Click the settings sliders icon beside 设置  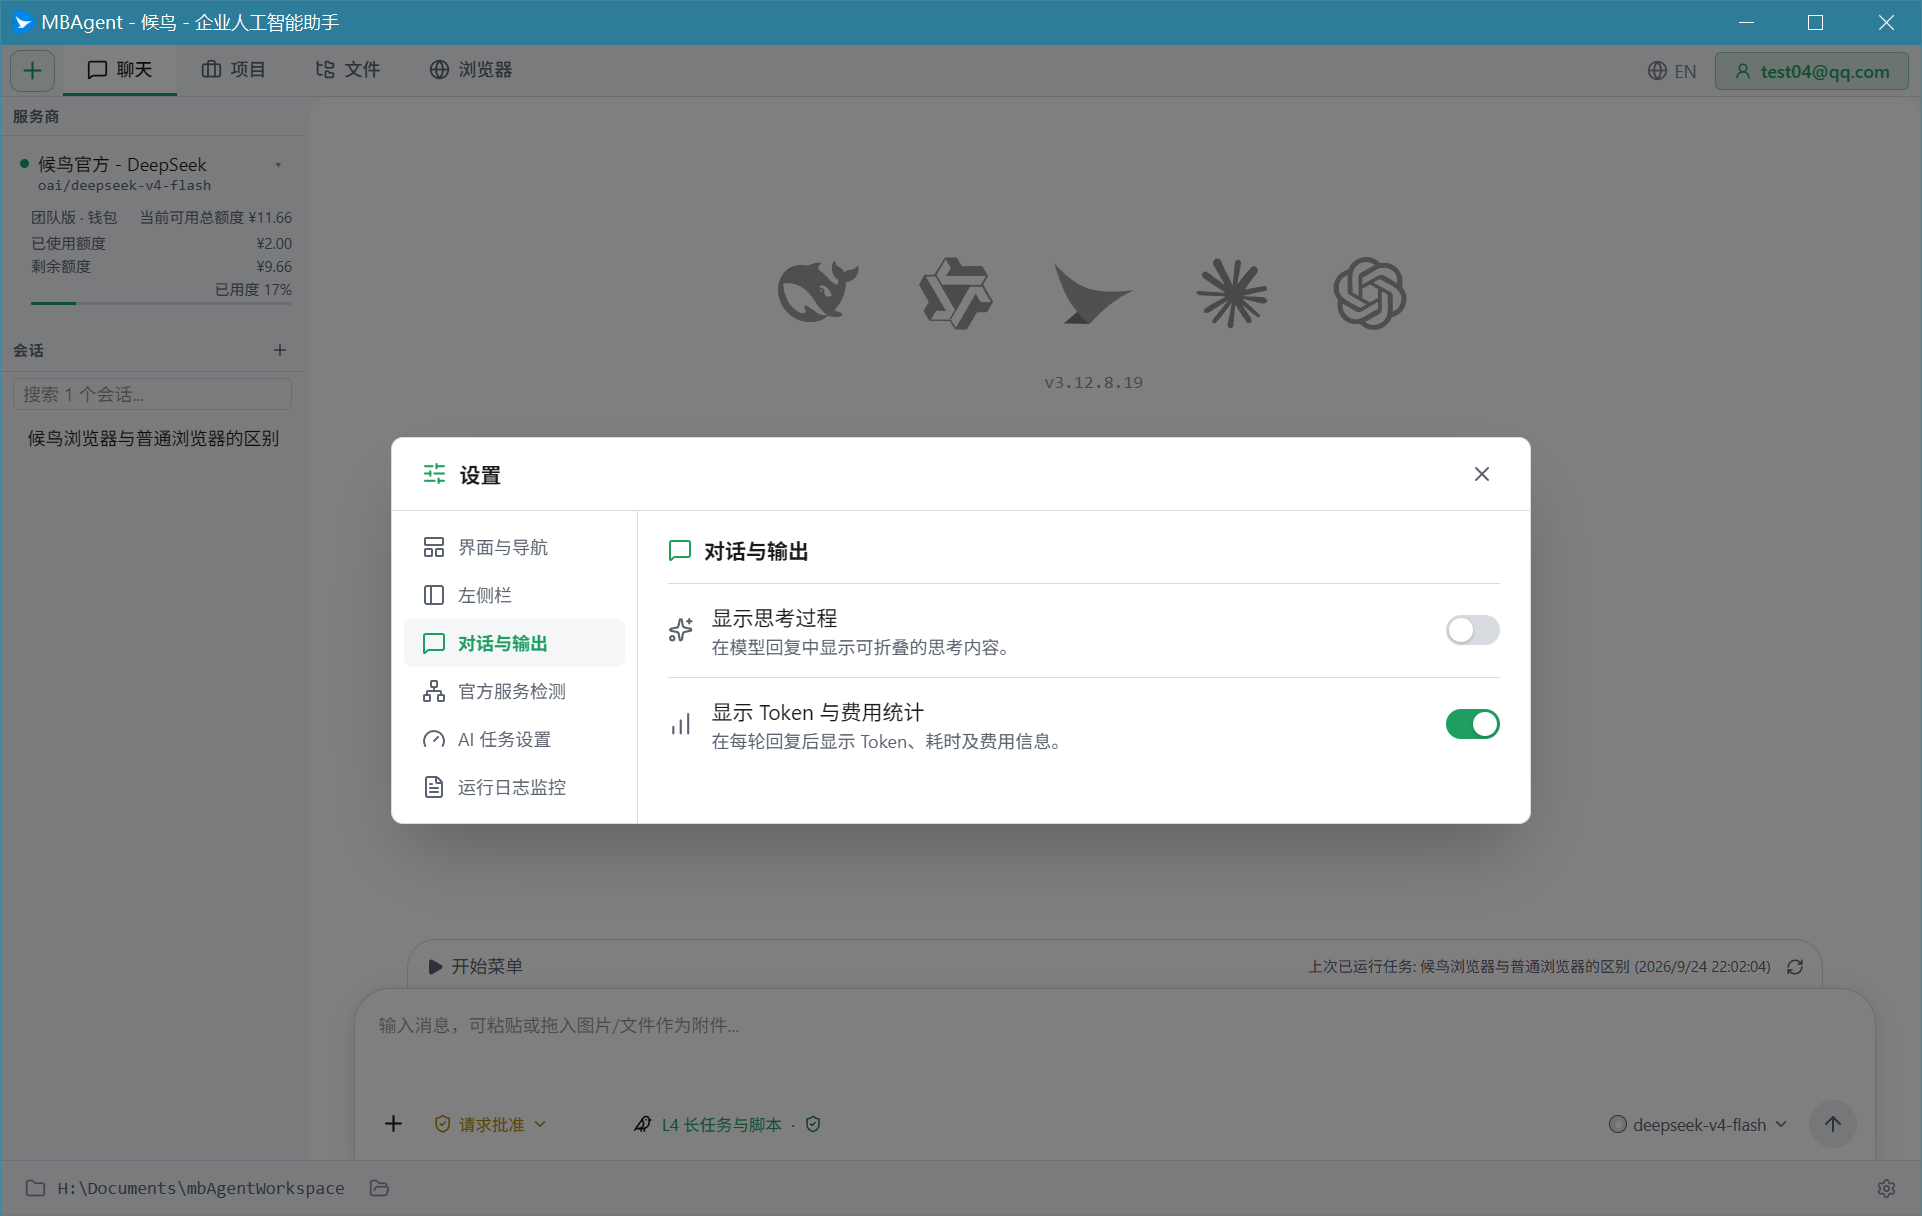tap(434, 474)
